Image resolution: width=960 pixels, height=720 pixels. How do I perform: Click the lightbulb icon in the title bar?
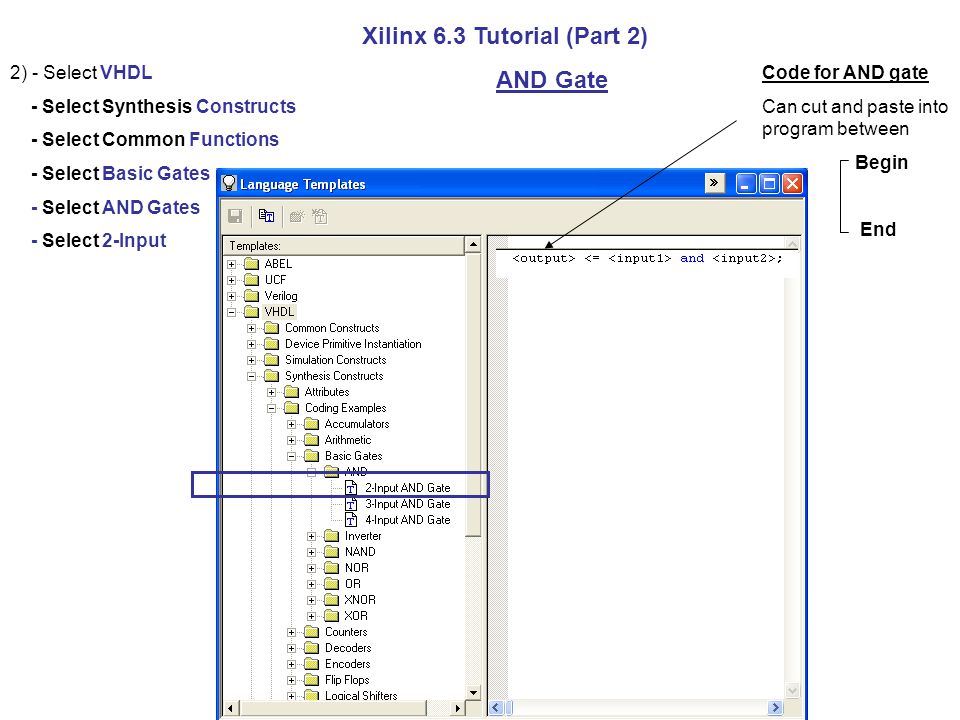pos(229,183)
